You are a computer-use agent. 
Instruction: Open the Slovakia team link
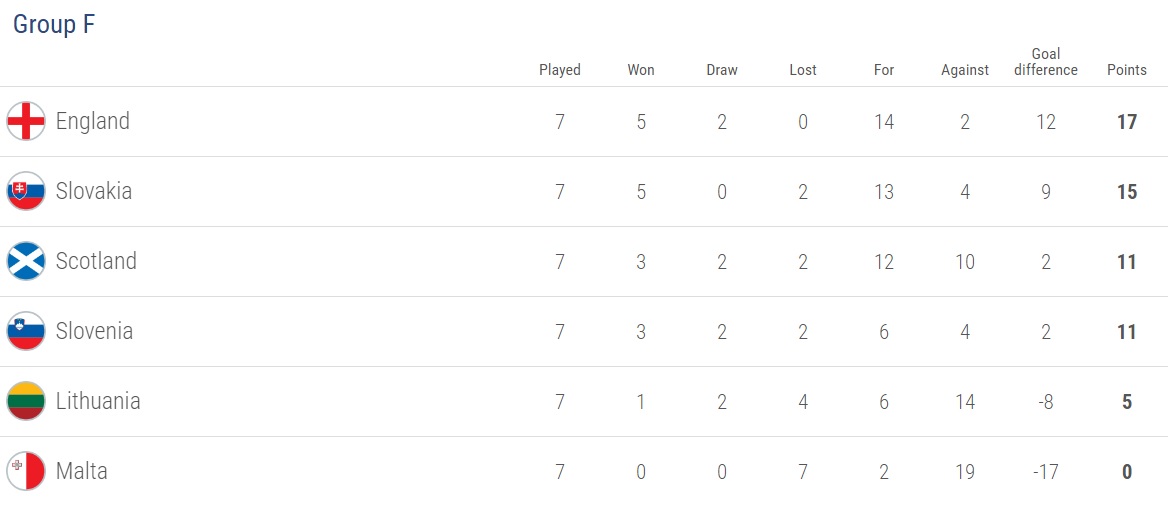coord(94,192)
